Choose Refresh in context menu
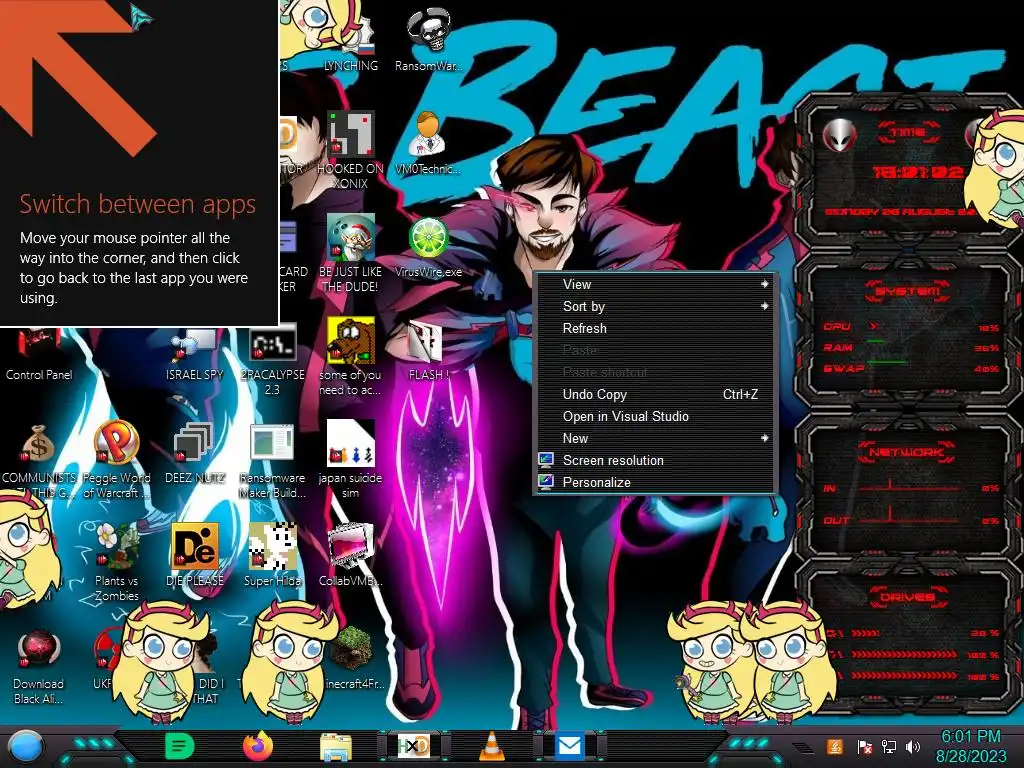Image resolution: width=1024 pixels, height=768 pixels. [655, 328]
